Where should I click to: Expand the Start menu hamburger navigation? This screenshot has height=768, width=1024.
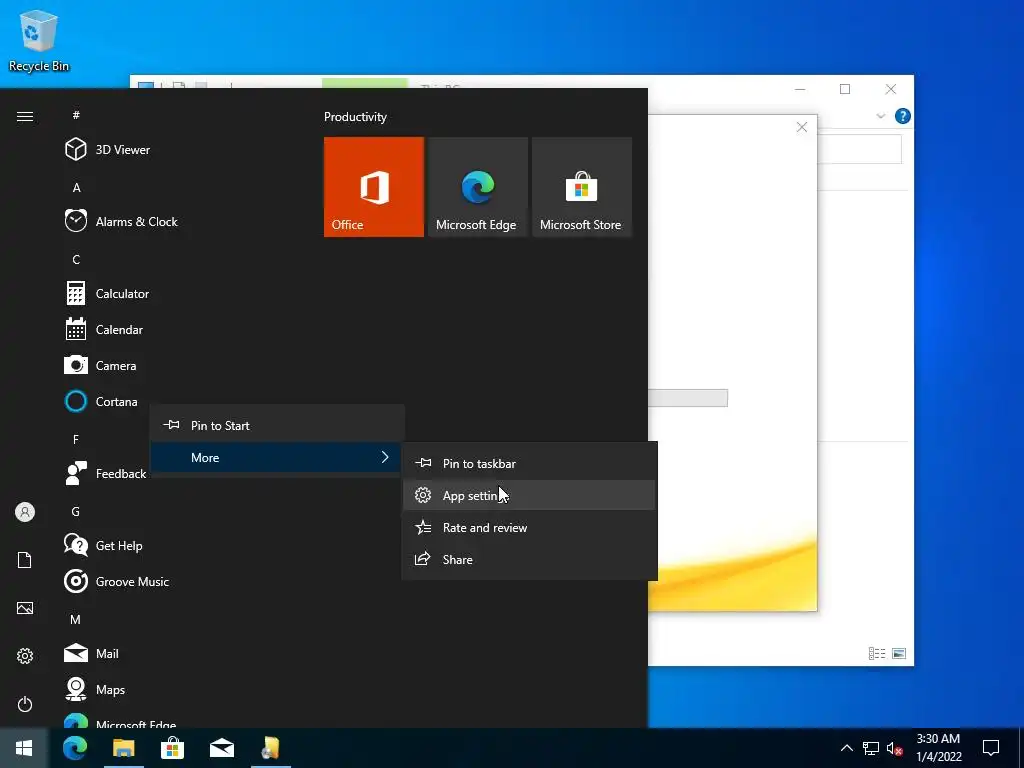coord(25,116)
